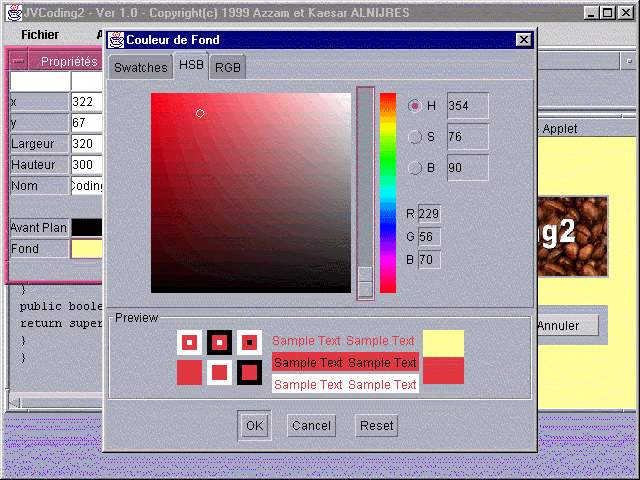This screenshot has width=640, height=480.
Task: Click the JVCoding2 main window Java icon
Action: tap(14, 13)
